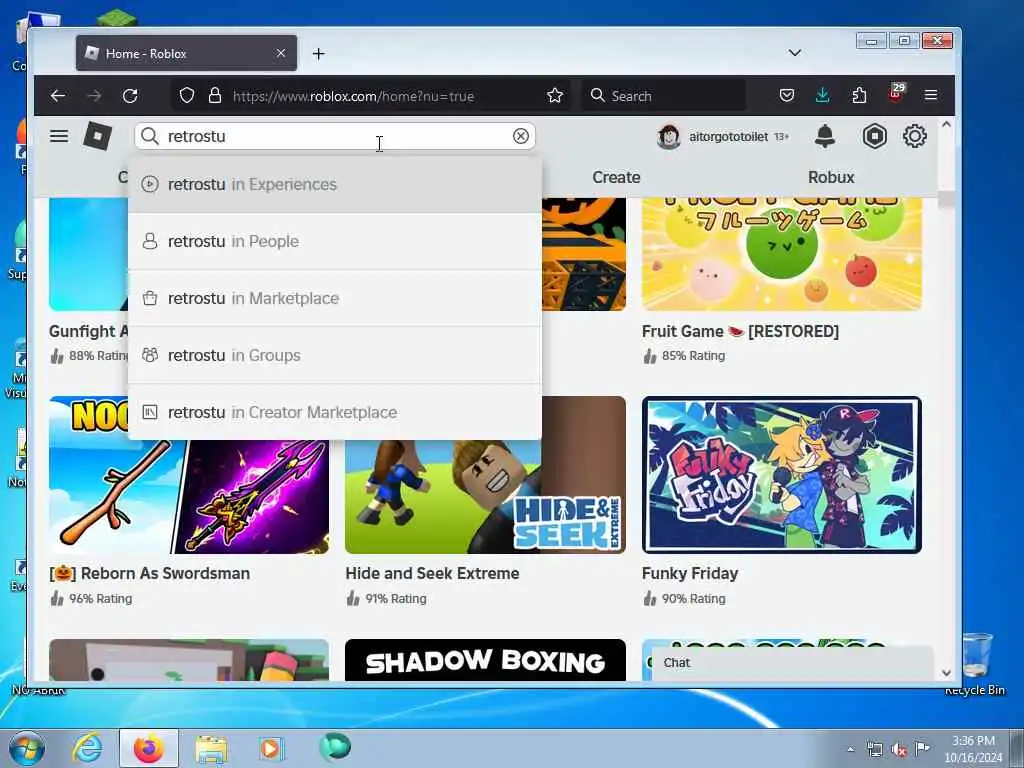Image resolution: width=1024 pixels, height=768 pixels.
Task: Click the padlock site info icon
Action: pyautogui.click(x=214, y=96)
